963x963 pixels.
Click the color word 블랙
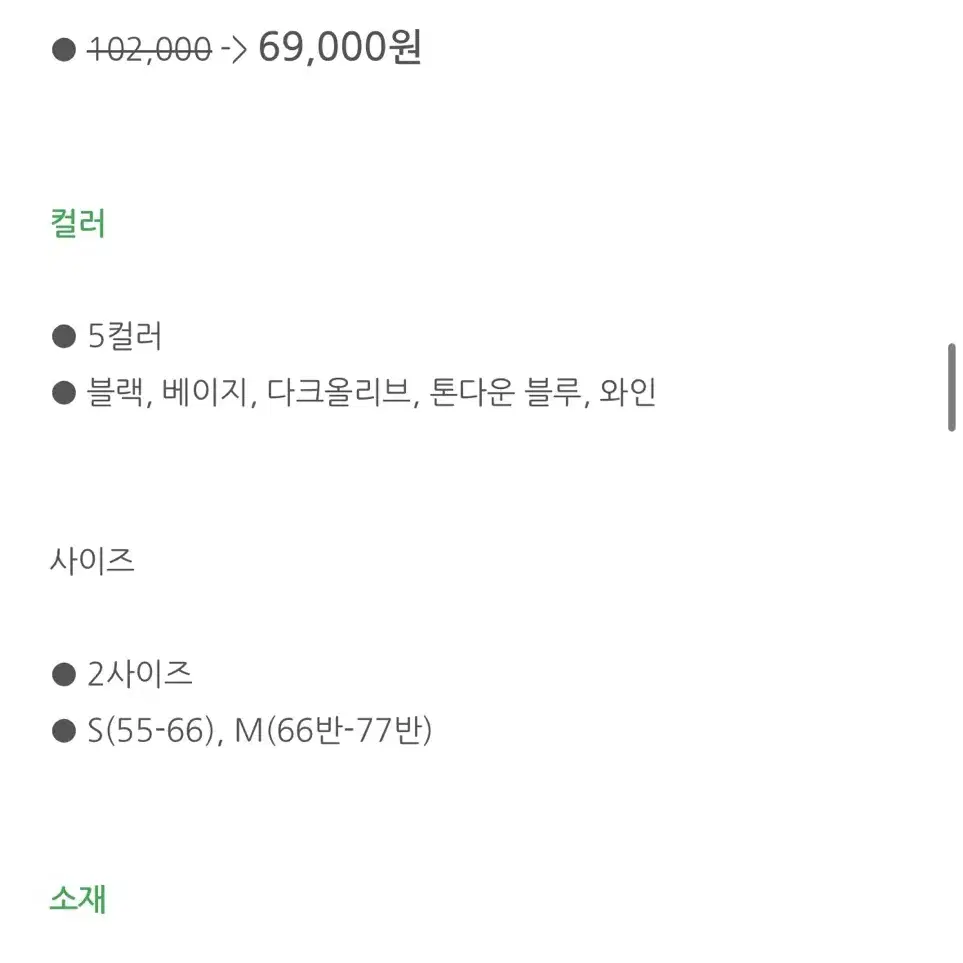pos(118,392)
